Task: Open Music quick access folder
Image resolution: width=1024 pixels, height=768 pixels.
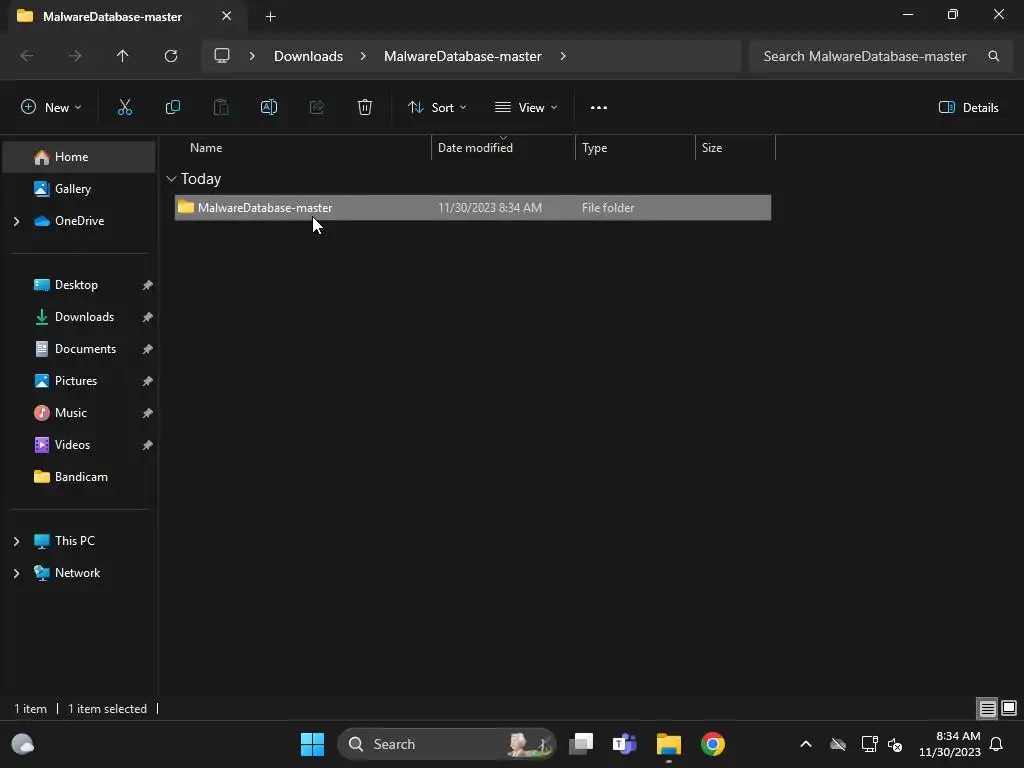Action: 79,413
